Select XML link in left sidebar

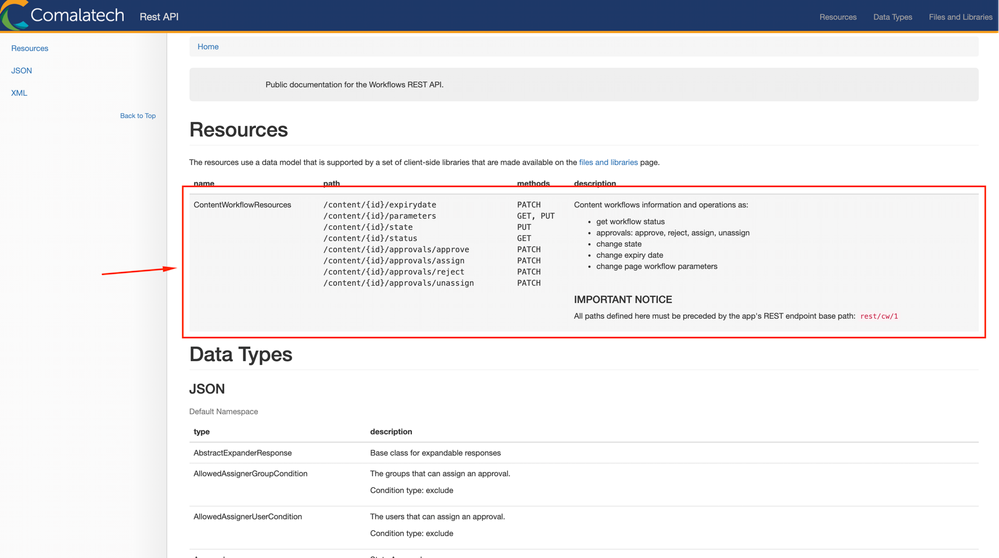coord(19,93)
